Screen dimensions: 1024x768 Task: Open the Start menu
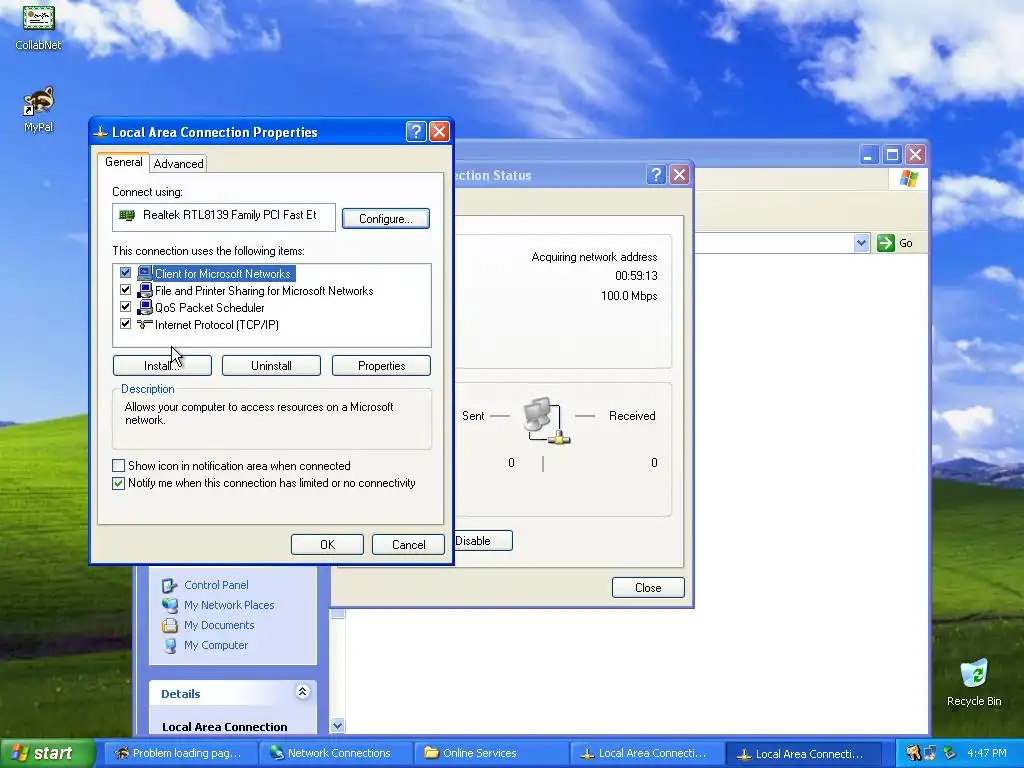[x=47, y=753]
